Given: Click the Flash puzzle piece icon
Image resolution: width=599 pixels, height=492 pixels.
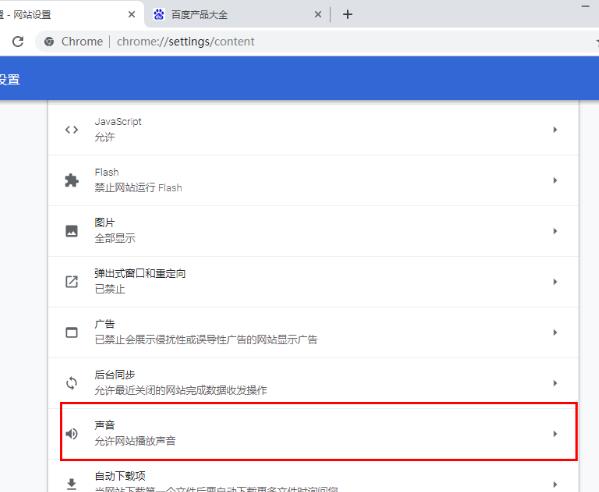Looking at the screenshot, I should [71, 180].
